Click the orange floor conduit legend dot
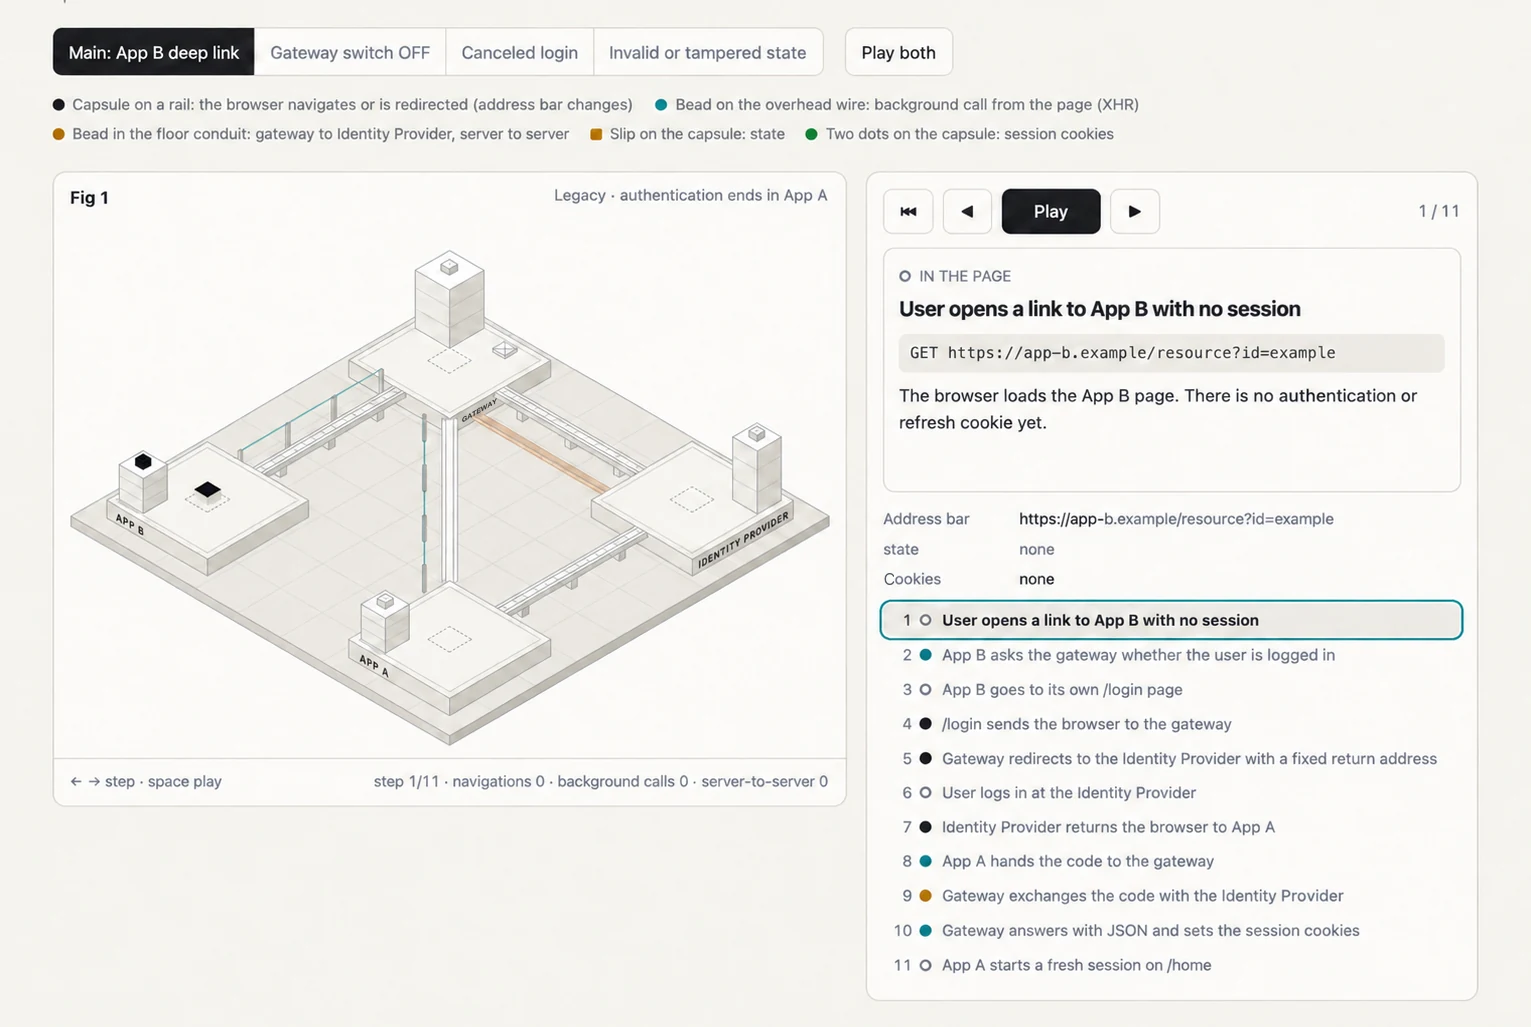 (x=59, y=134)
